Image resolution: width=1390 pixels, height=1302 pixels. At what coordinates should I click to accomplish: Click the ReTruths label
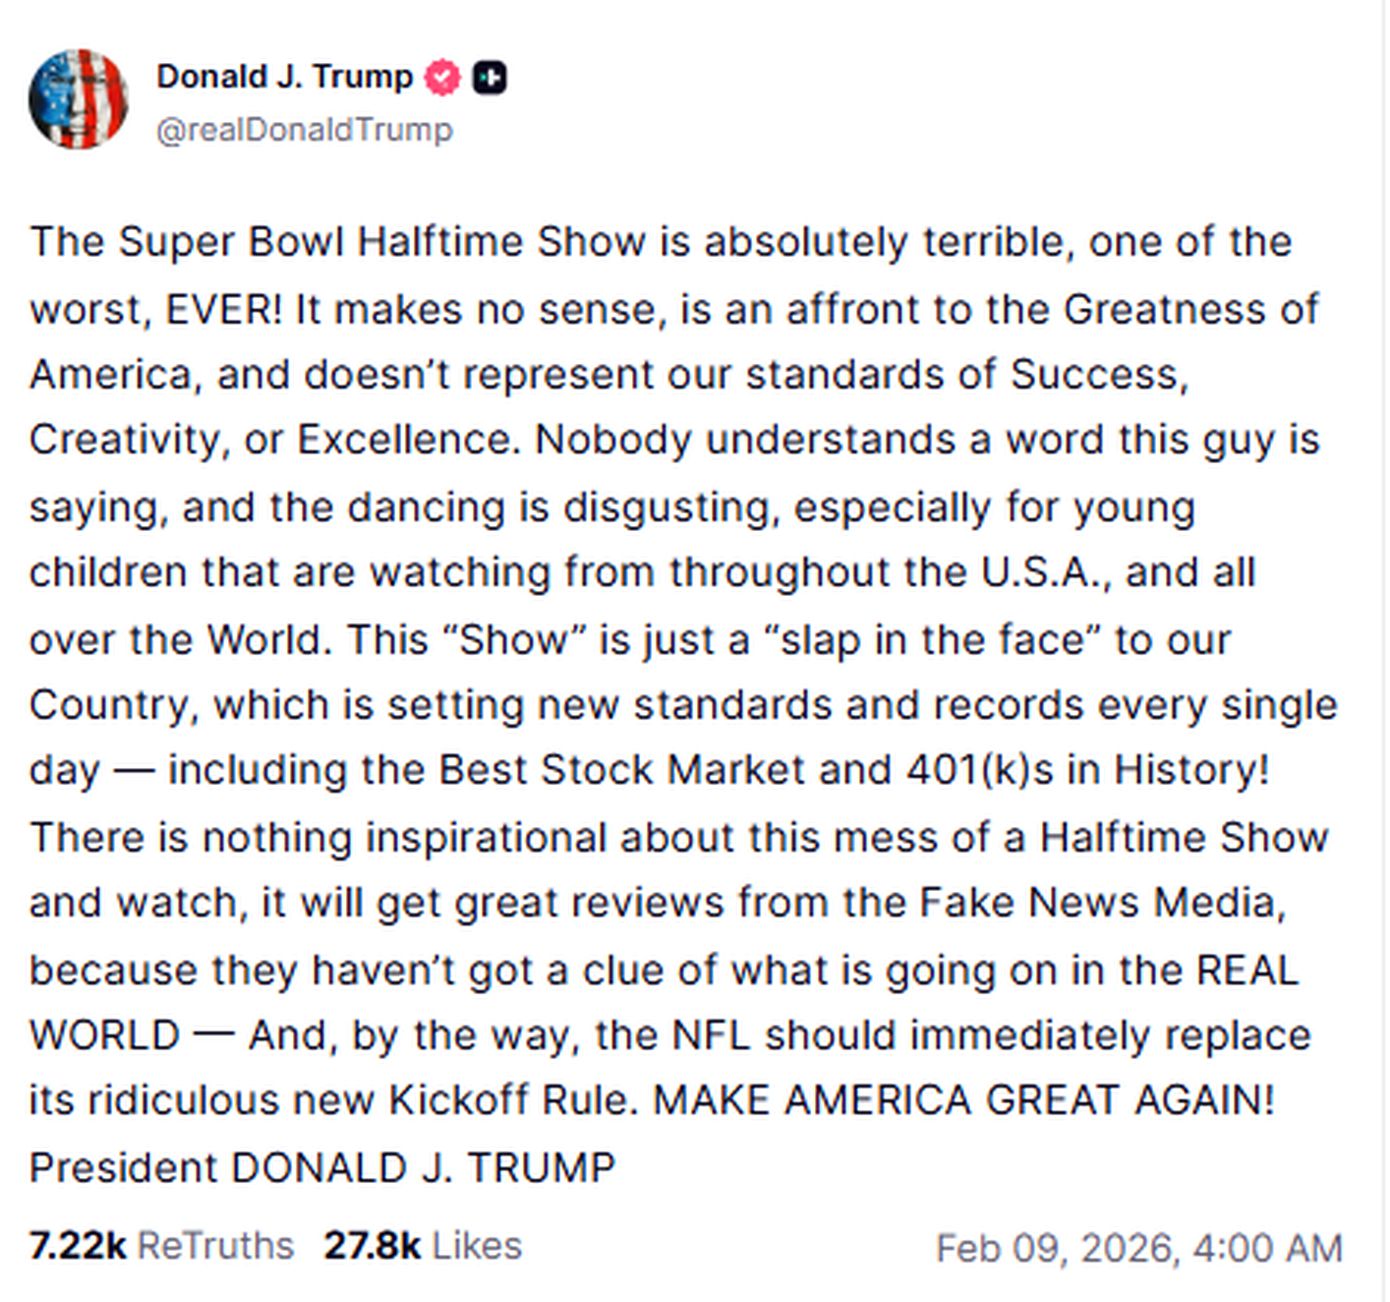pos(215,1246)
